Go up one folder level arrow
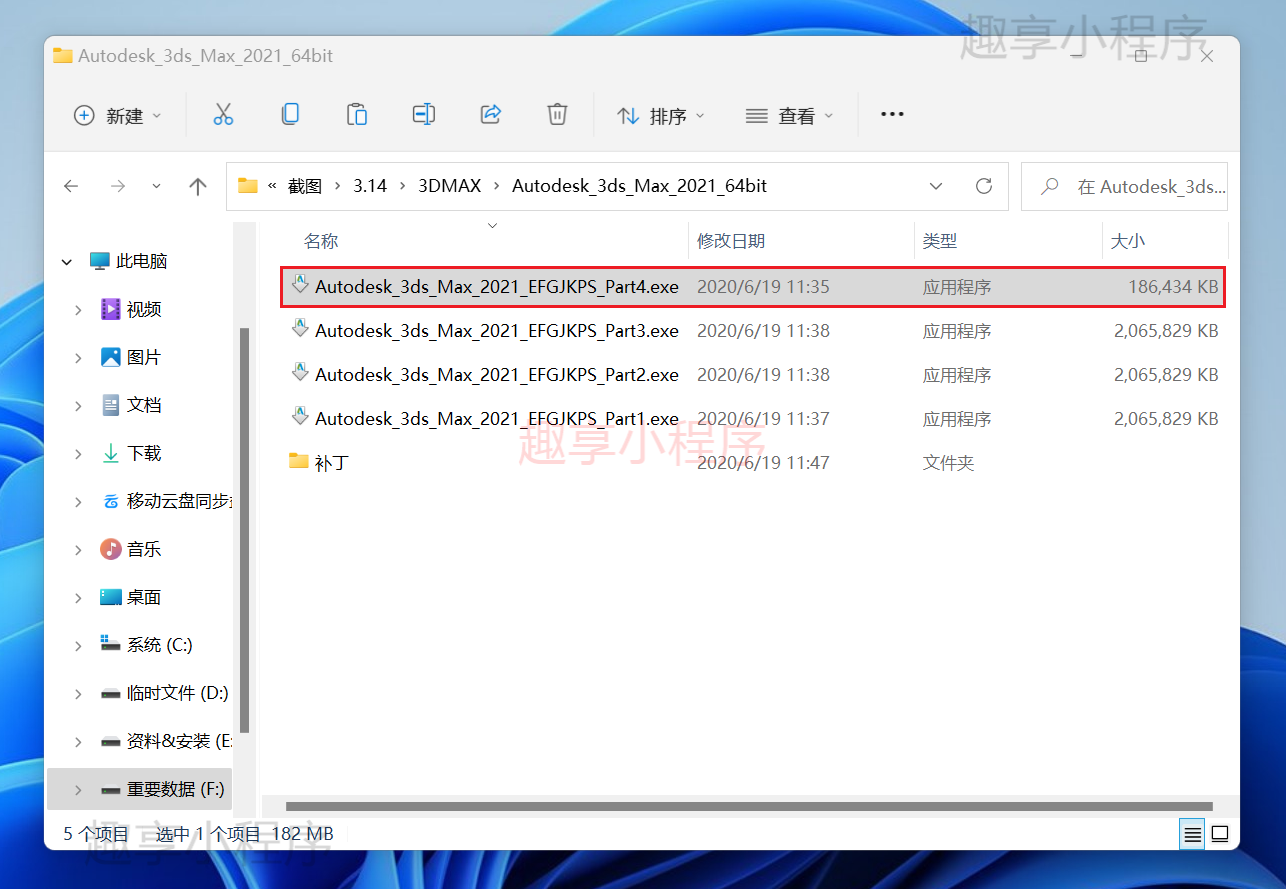This screenshot has width=1286, height=889. tap(198, 186)
